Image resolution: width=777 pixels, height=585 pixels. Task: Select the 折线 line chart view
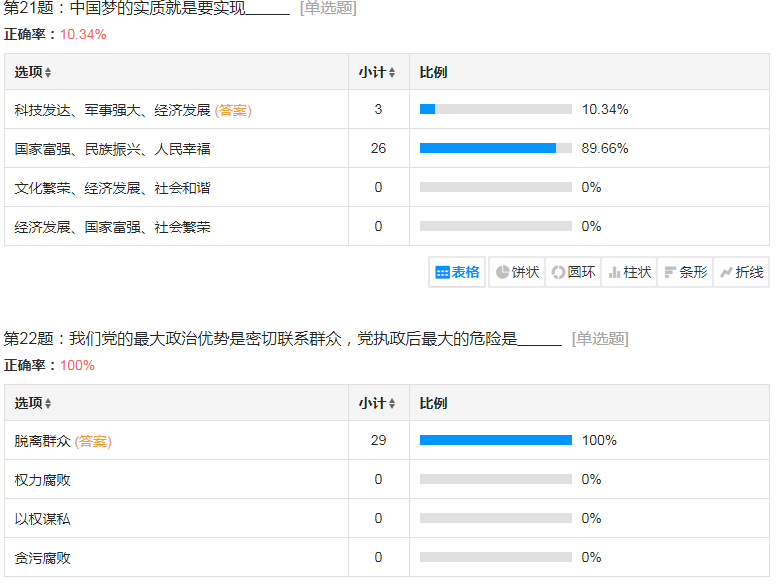(x=741, y=272)
